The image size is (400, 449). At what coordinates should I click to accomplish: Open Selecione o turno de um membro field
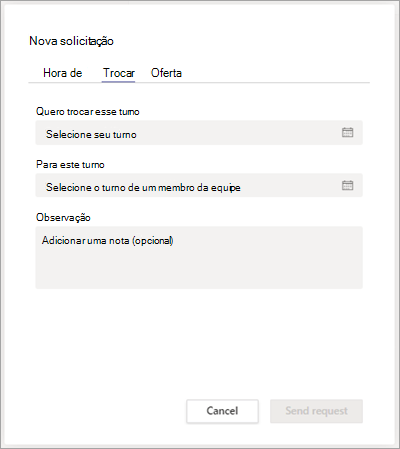(x=199, y=185)
